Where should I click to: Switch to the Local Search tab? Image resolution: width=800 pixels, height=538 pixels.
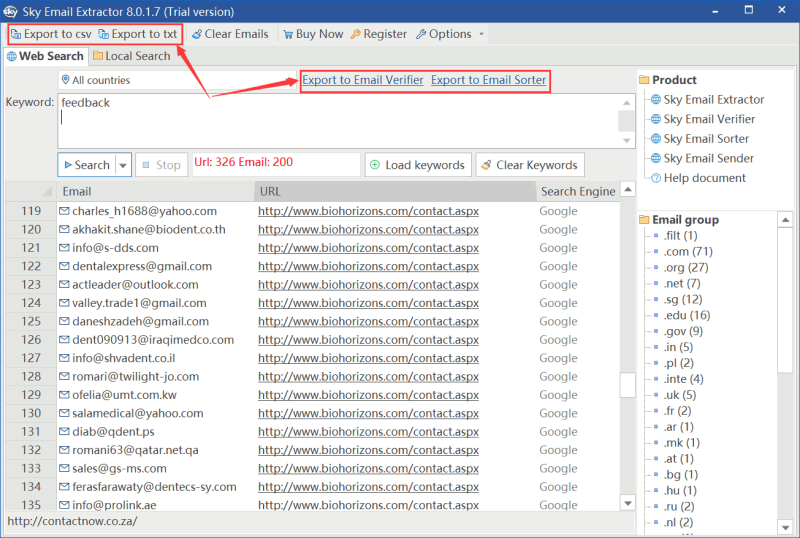137,57
